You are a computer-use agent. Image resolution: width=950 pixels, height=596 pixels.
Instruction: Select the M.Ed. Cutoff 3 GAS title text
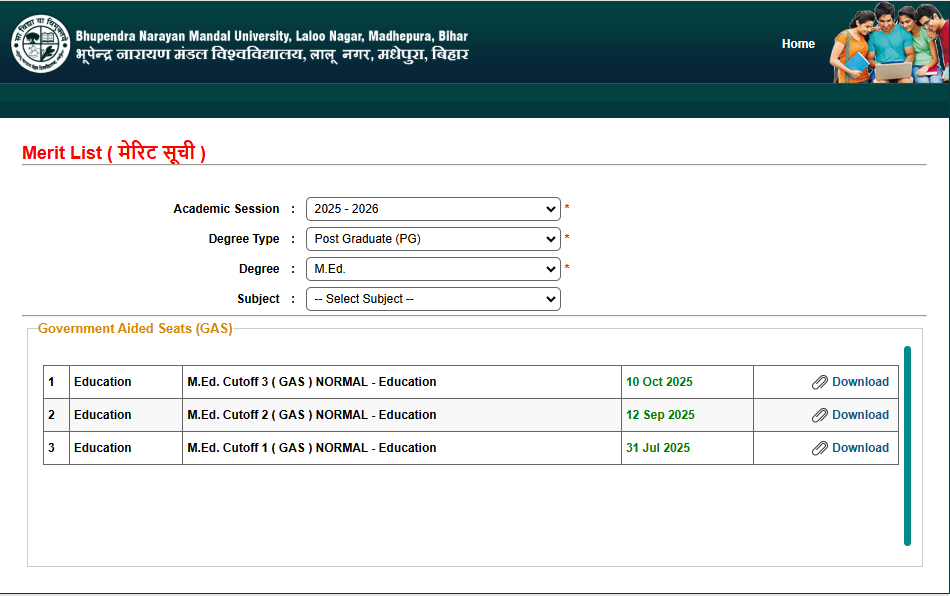[312, 382]
